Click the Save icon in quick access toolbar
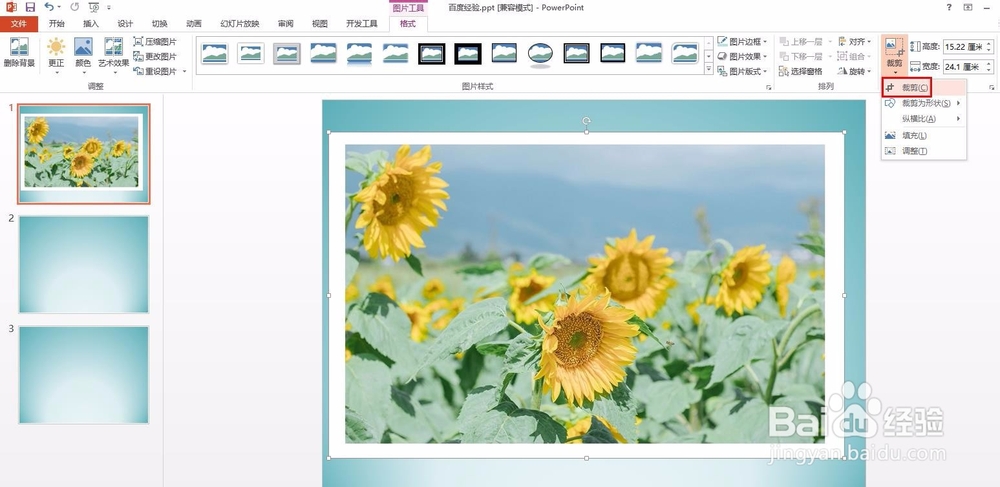Viewport: 1000px width, 487px height. [x=29, y=7]
